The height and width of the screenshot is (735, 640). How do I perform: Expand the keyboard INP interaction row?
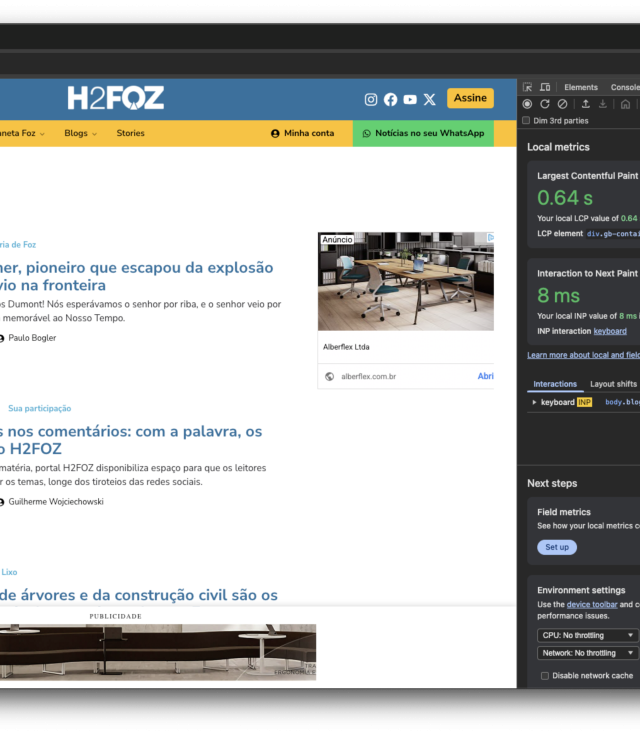[534, 402]
